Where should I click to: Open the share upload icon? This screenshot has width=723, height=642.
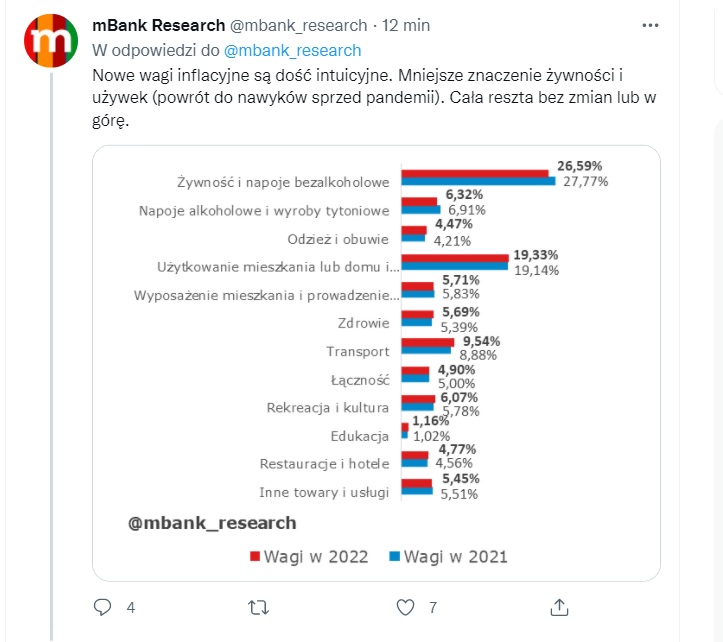click(x=559, y=607)
